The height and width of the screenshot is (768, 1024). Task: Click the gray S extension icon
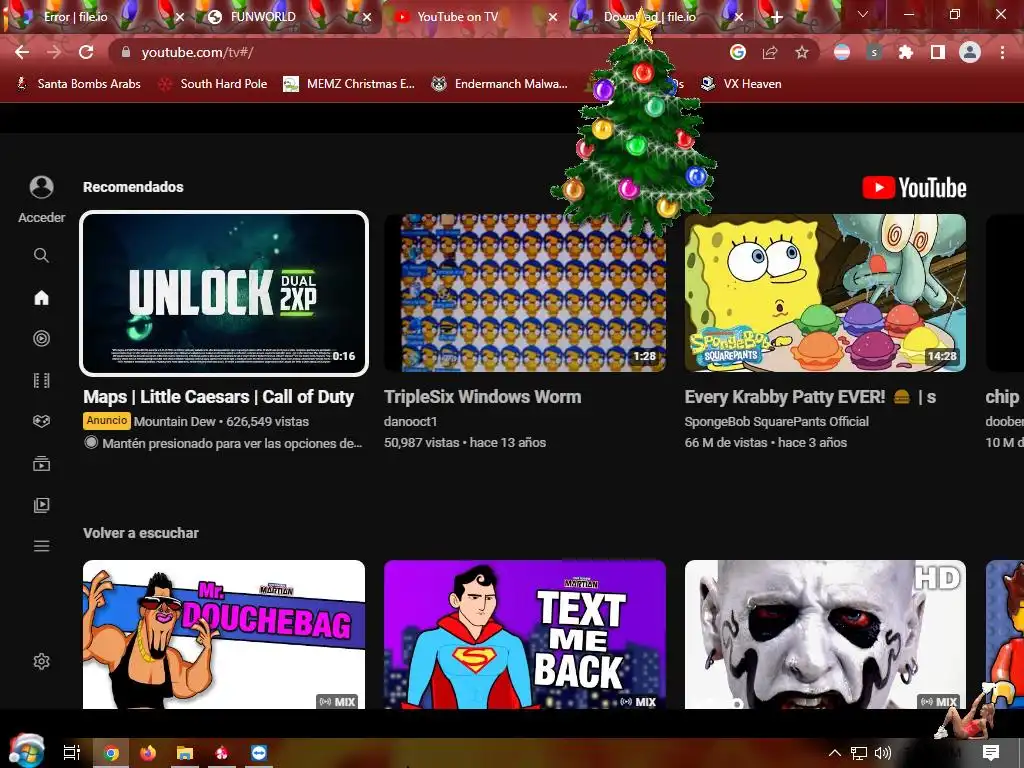pyautogui.click(x=874, y=52)
